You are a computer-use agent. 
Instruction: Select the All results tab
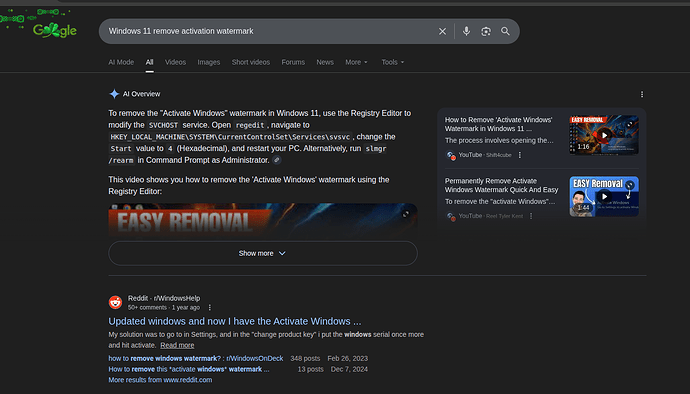click(x=149, y=62)
